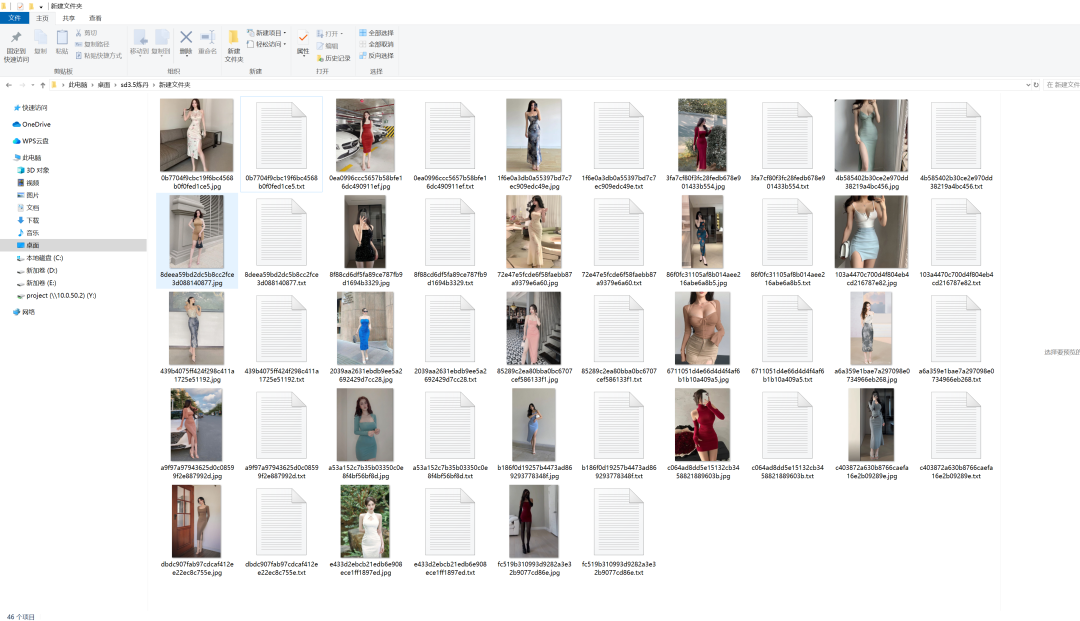Click sd3.5炼丹 in the address breadcrumb
1080x621 pixels.
tap(134, 85)
